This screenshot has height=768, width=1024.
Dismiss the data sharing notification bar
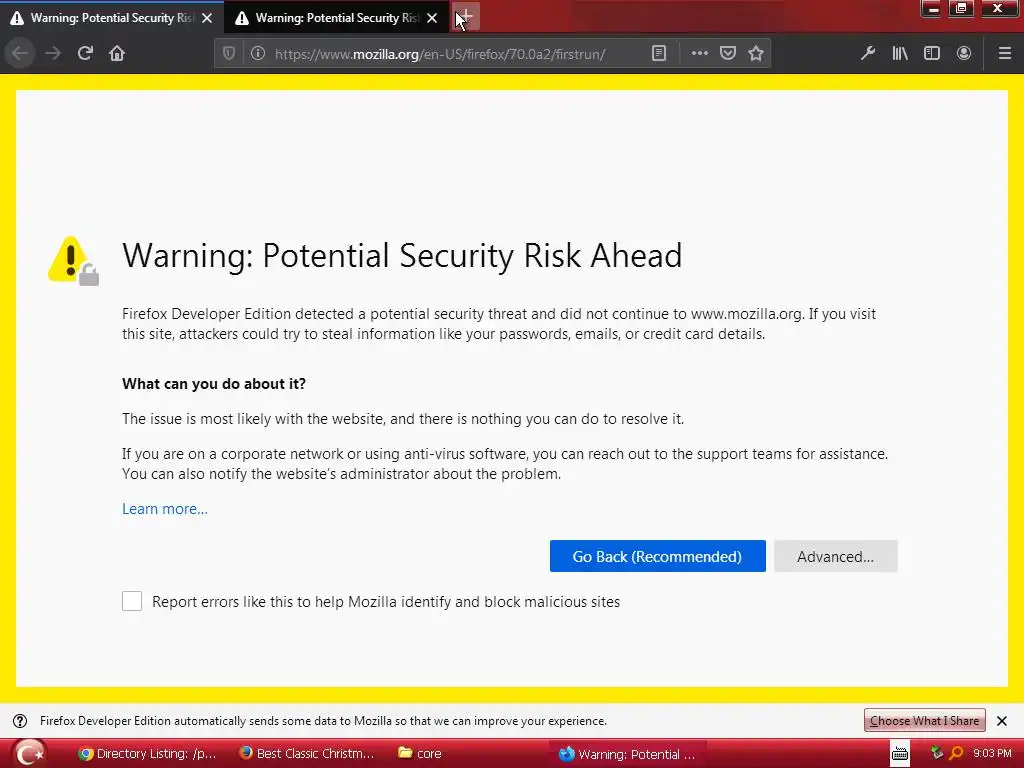(1002, 720)
